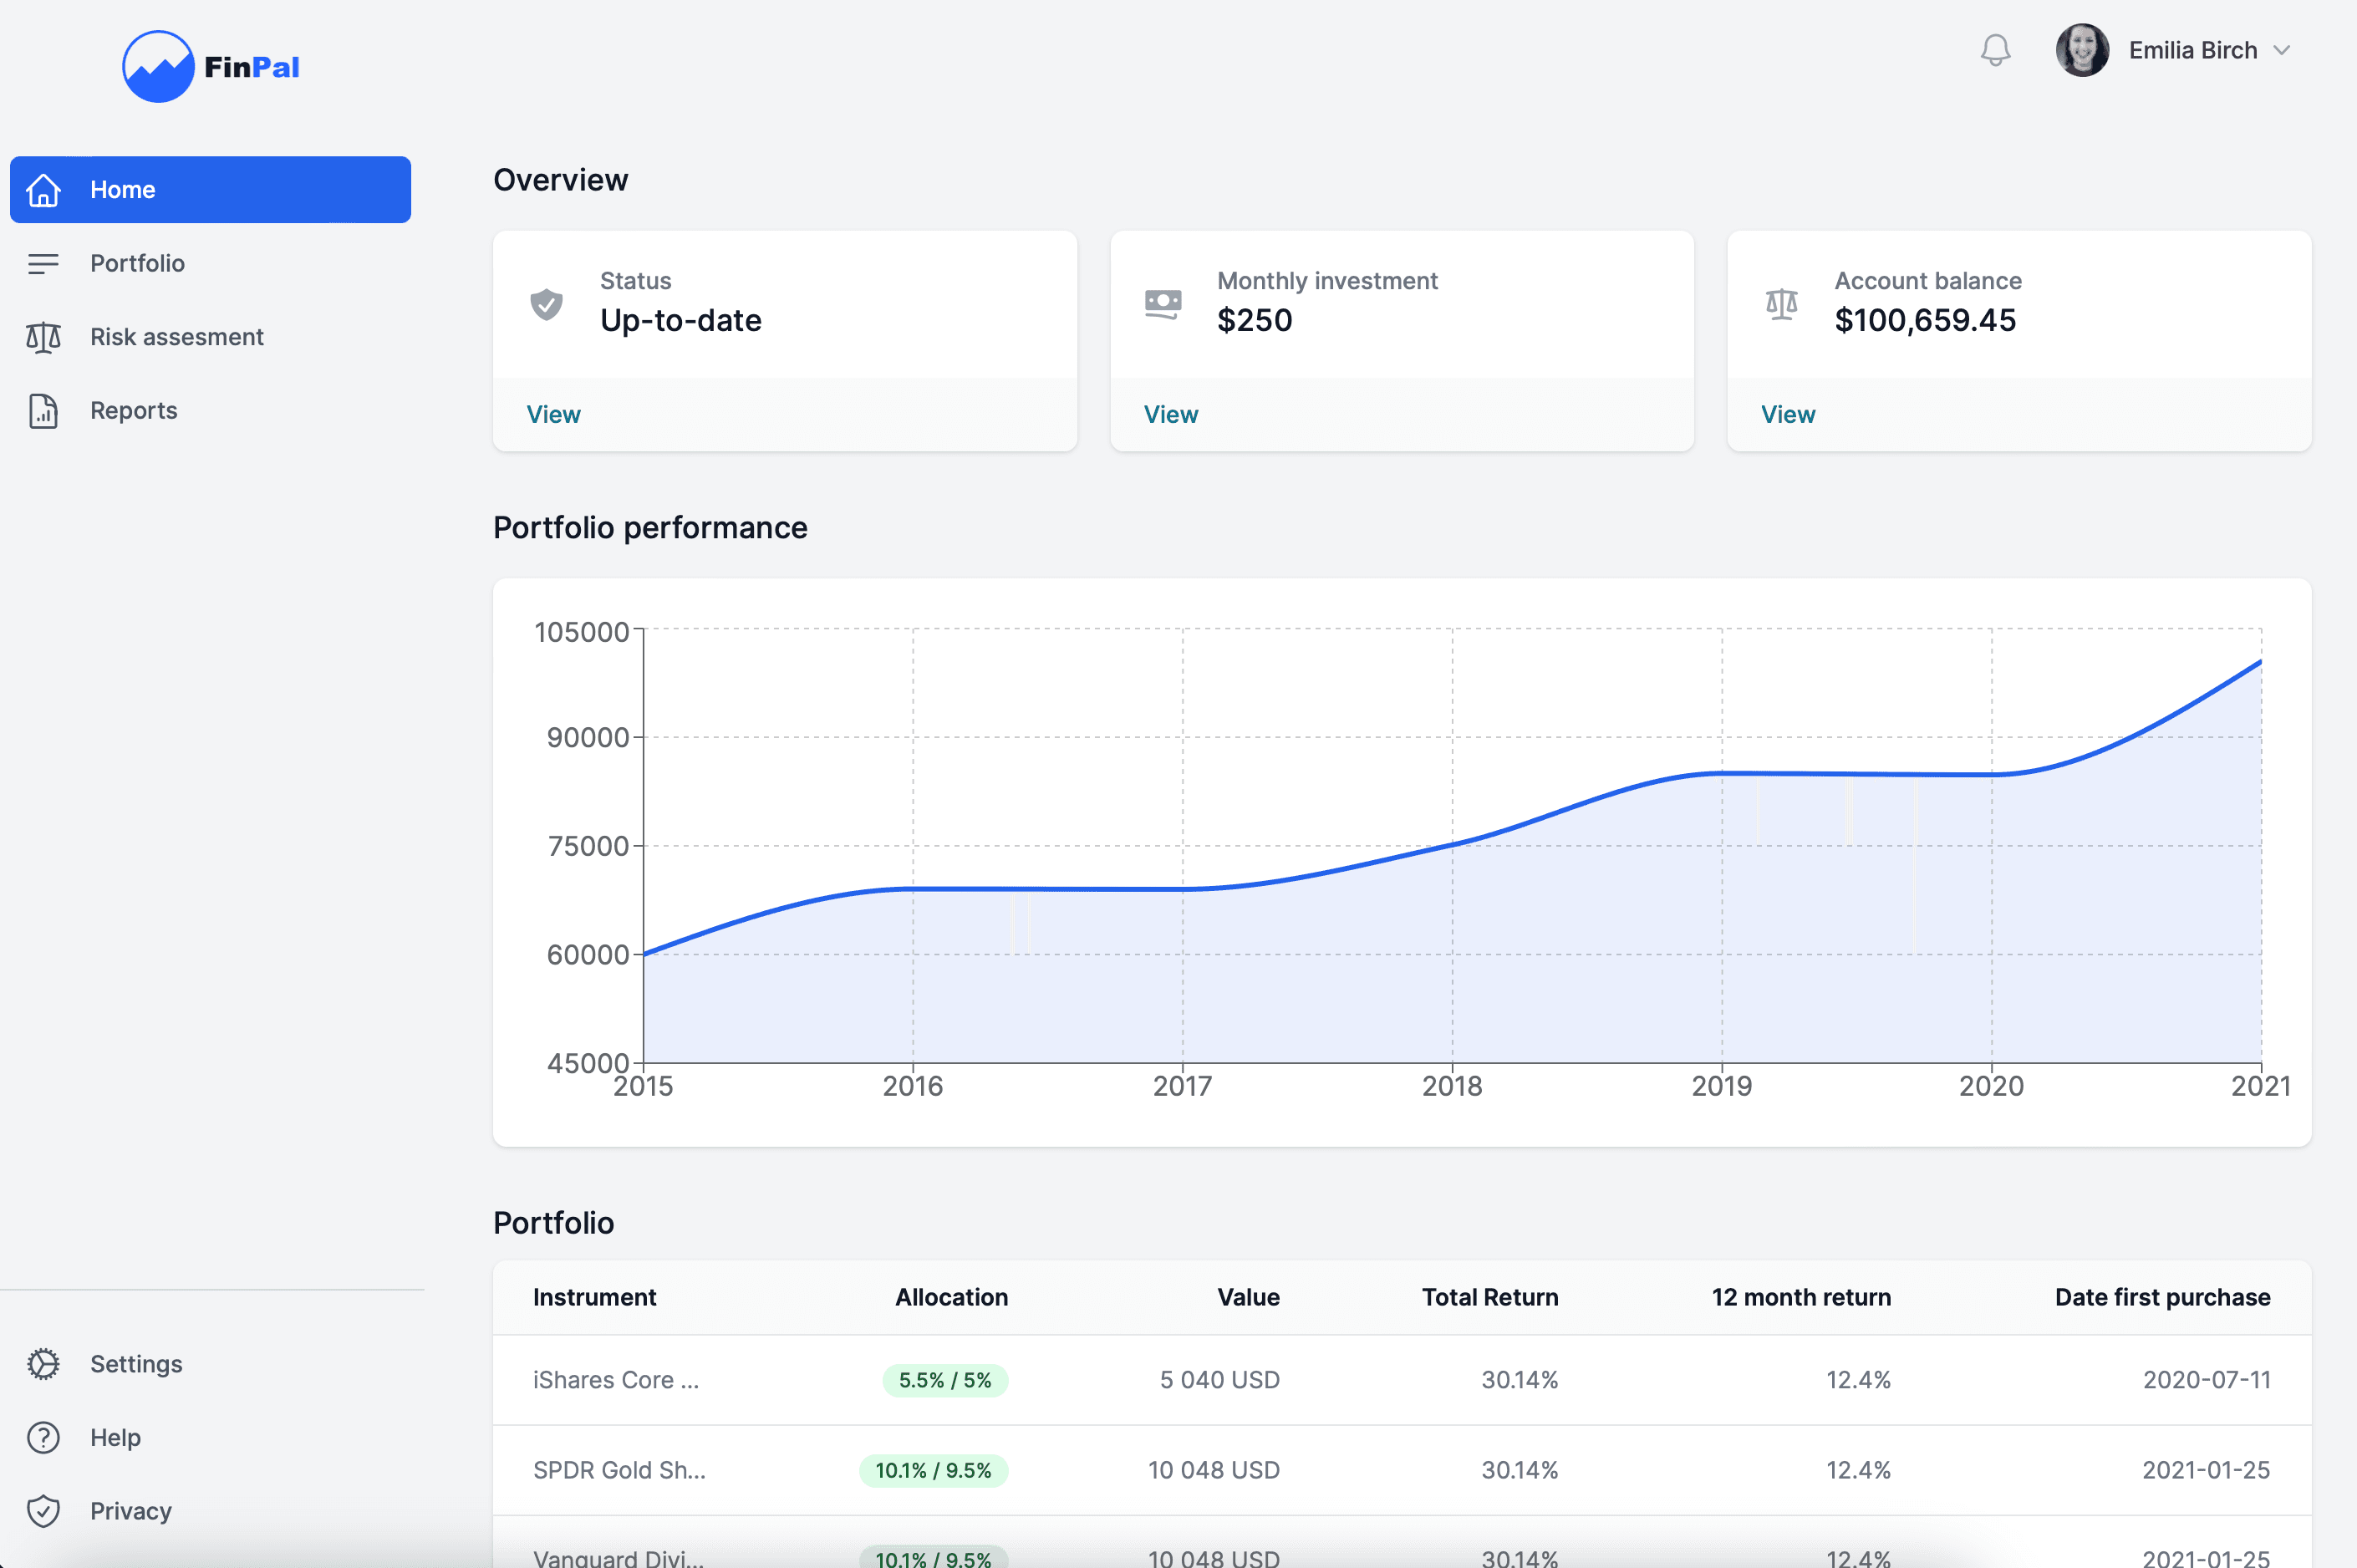
Task: Click the notification bell icon
Action: 1994,50
